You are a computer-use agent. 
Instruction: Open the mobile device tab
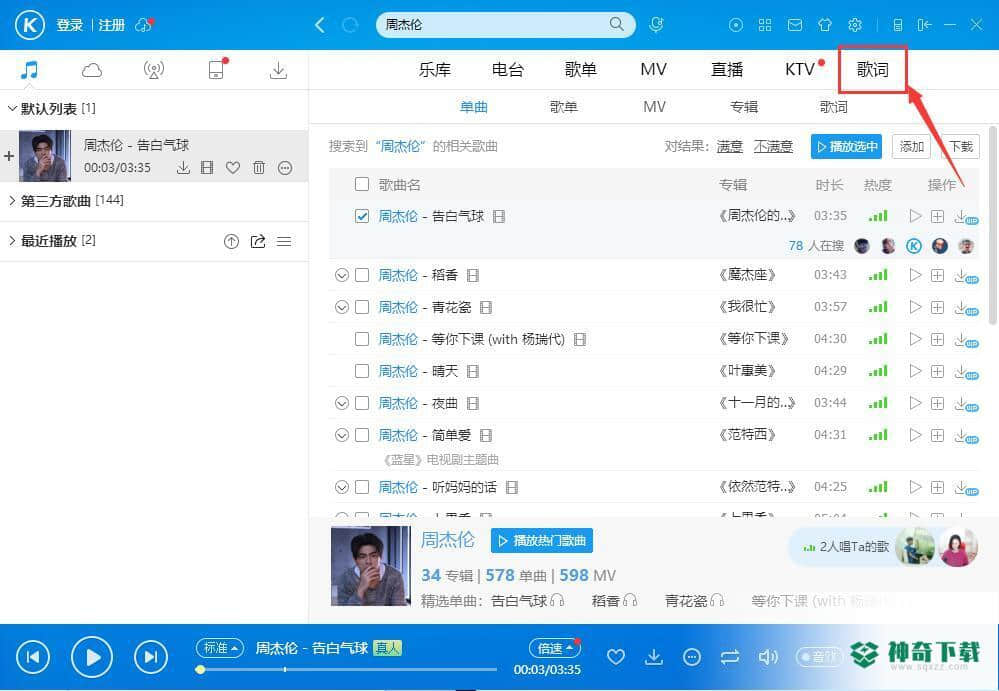217,69
